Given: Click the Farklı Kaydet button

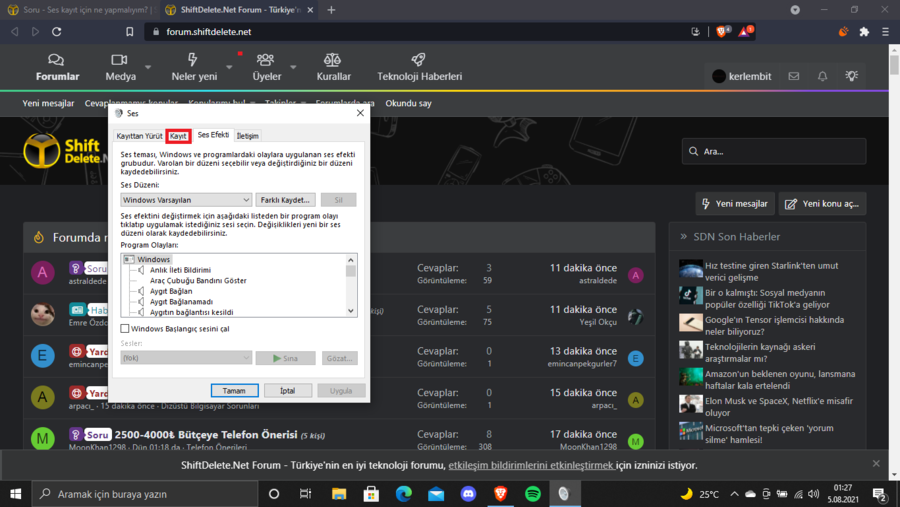Looking at the screenshot, I should coord(285,200).
